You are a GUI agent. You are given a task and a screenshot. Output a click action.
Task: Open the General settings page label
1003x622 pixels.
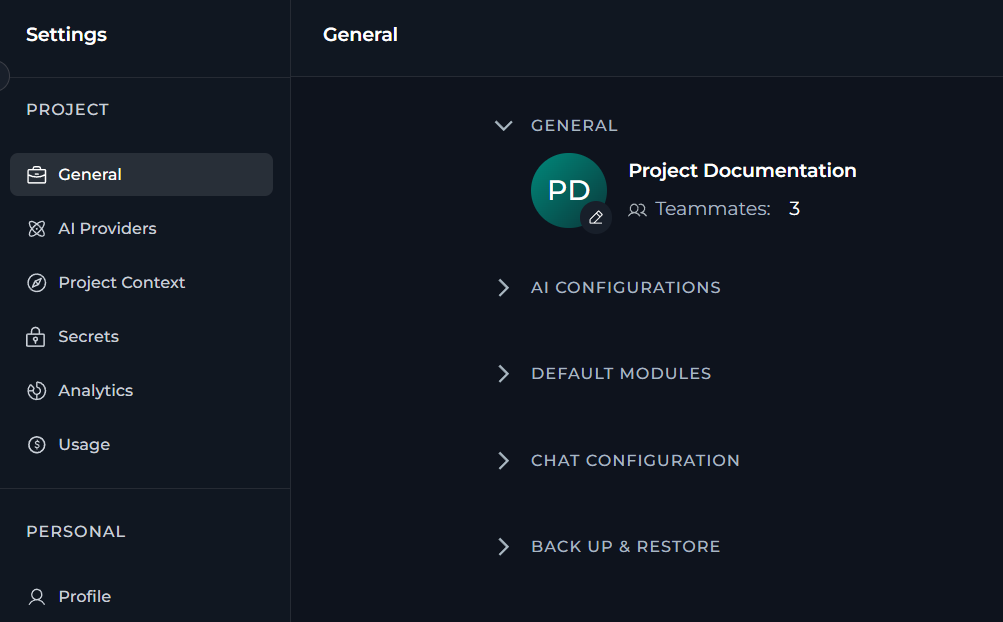point(90,175)
